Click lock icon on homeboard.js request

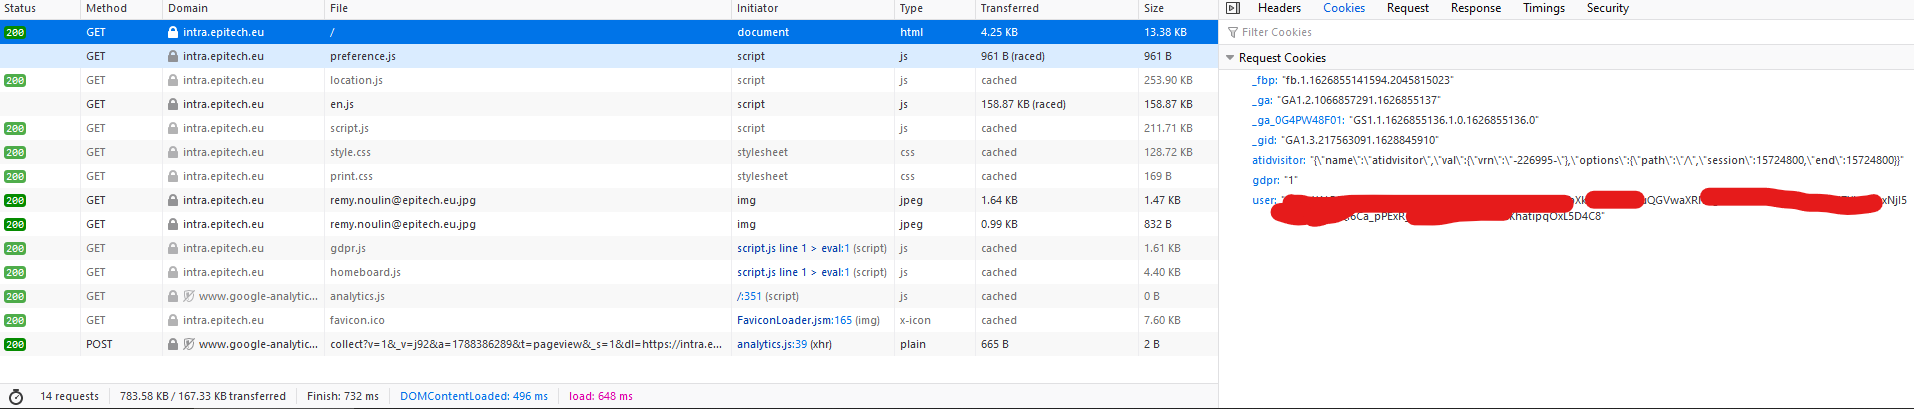(x=173, y=272)
